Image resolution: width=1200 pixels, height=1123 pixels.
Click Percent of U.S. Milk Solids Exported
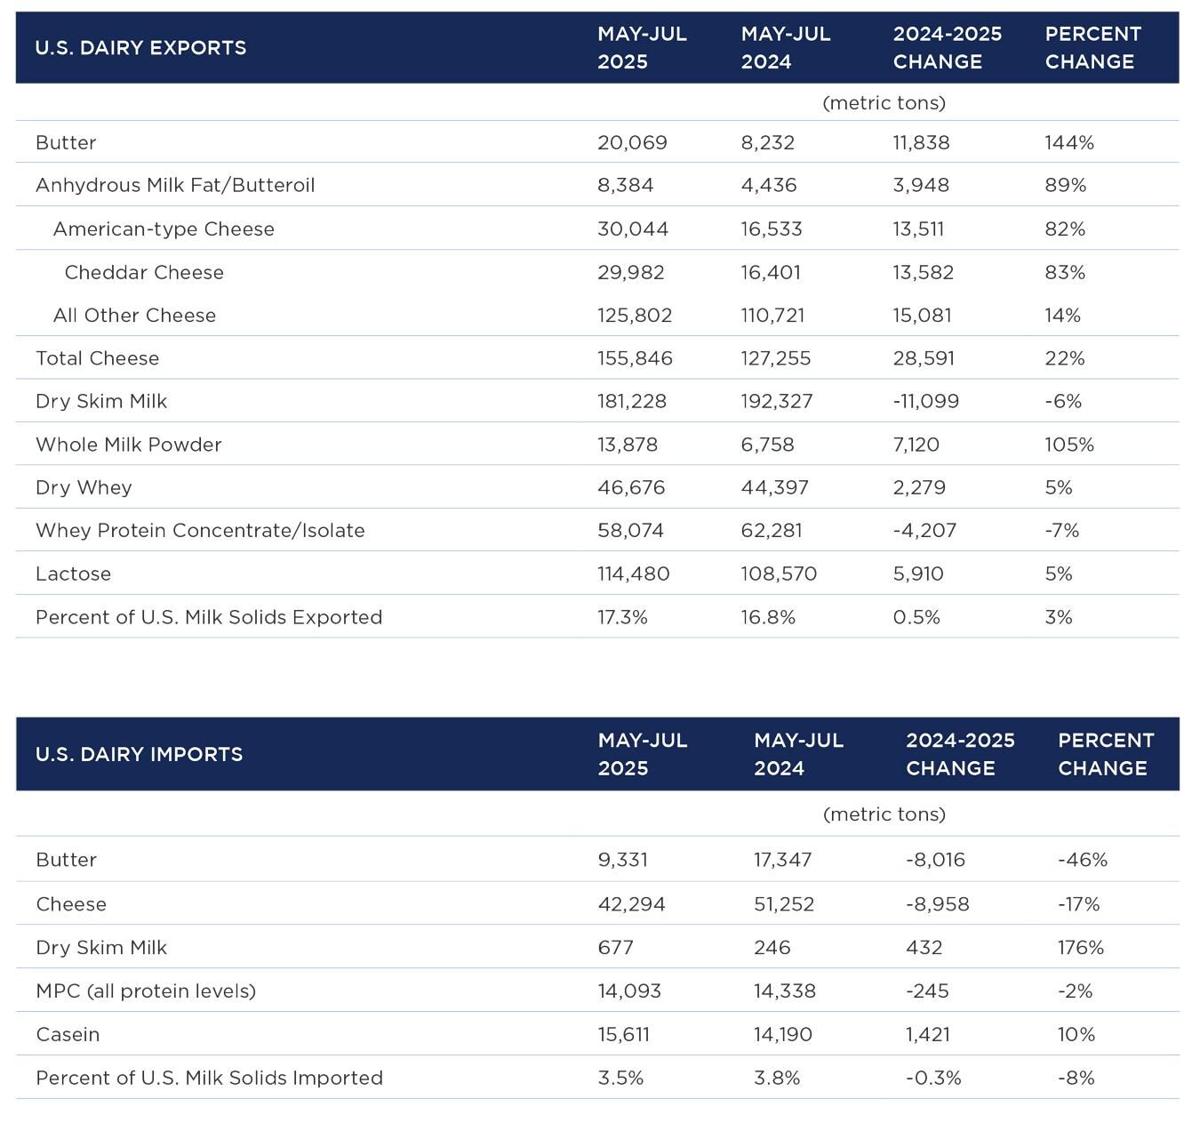point(209,617)
